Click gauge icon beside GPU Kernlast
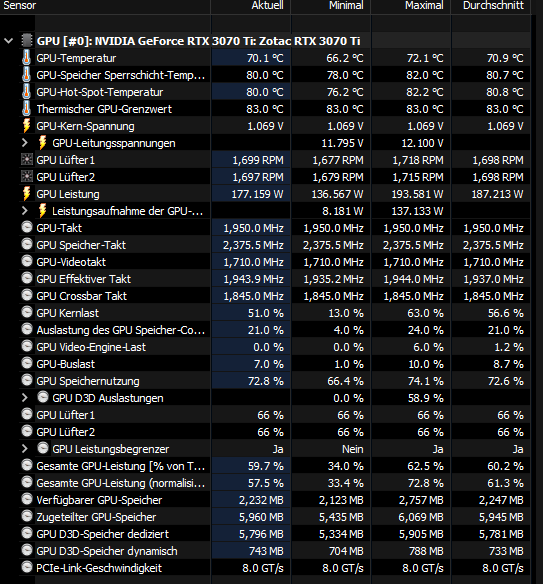Viewport: 543px width, 584px height. (x=27, y=312)
